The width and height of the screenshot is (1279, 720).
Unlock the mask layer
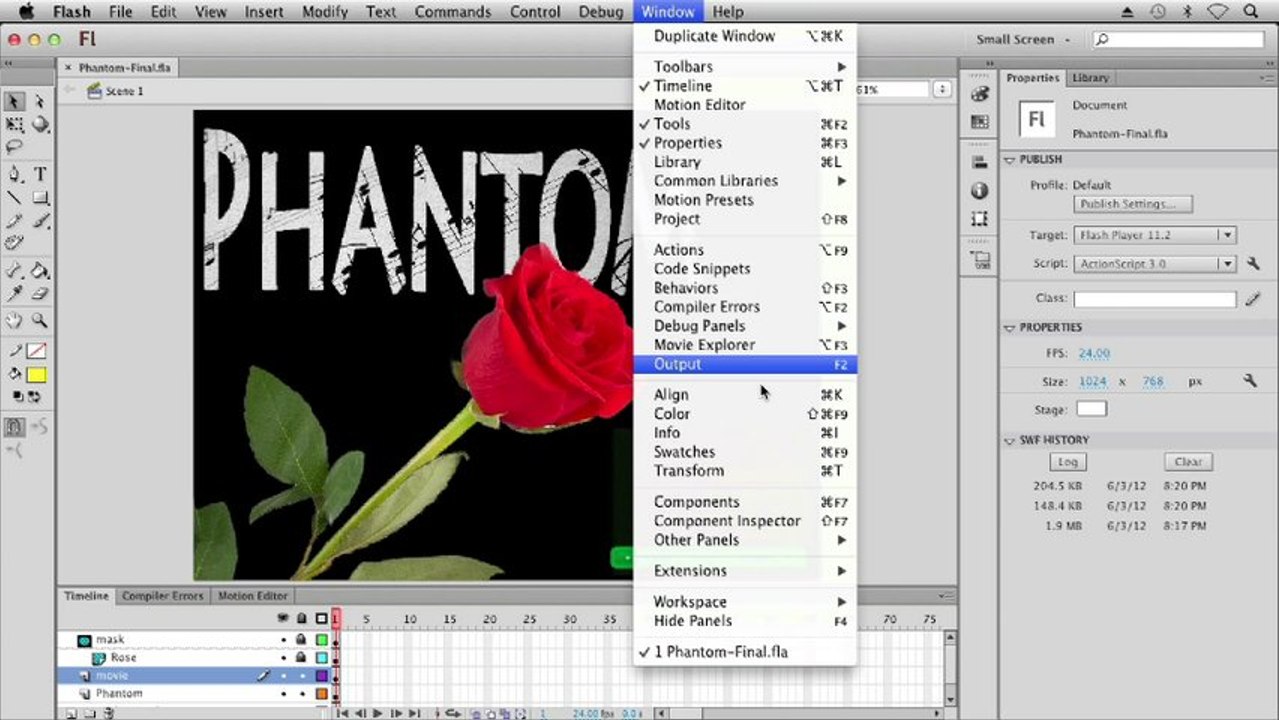301,639
